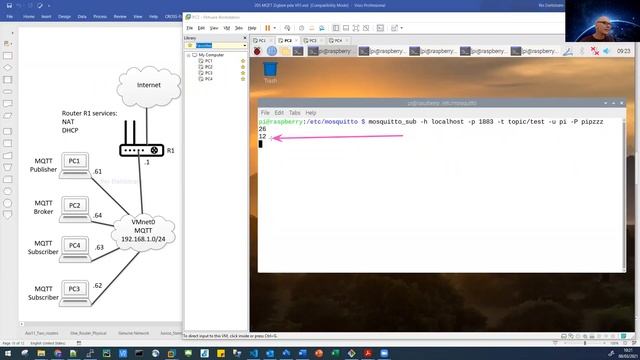640x360 pixels.
Task: Open the terminal window Tabs menu
Action: click(295, 113)
